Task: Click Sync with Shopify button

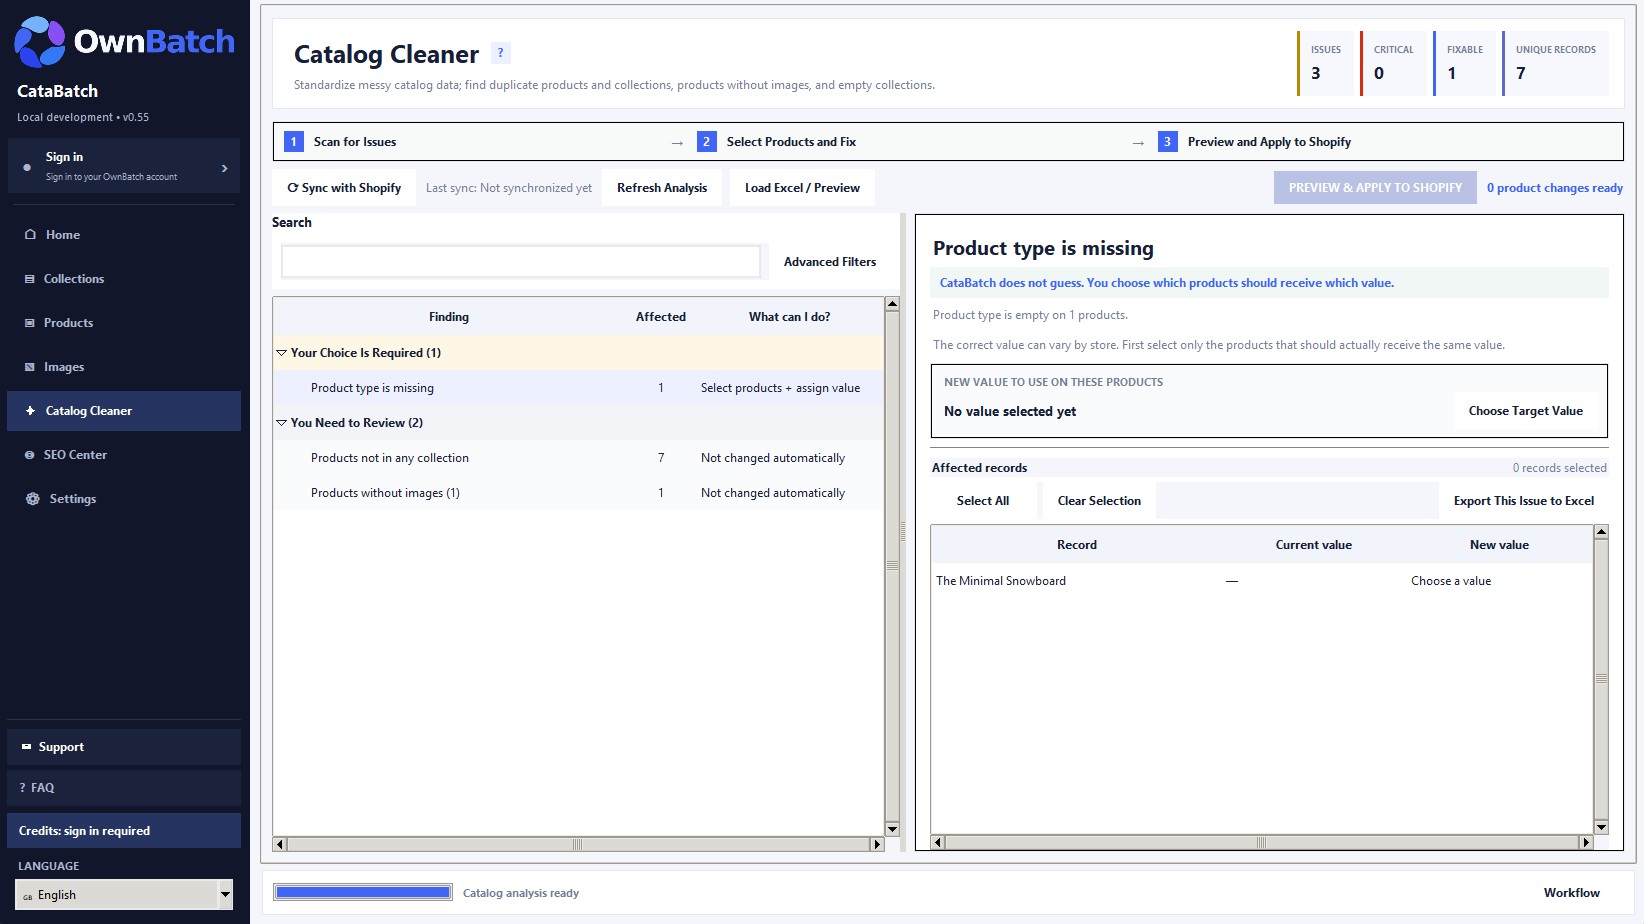Action: tap(344, 188)
